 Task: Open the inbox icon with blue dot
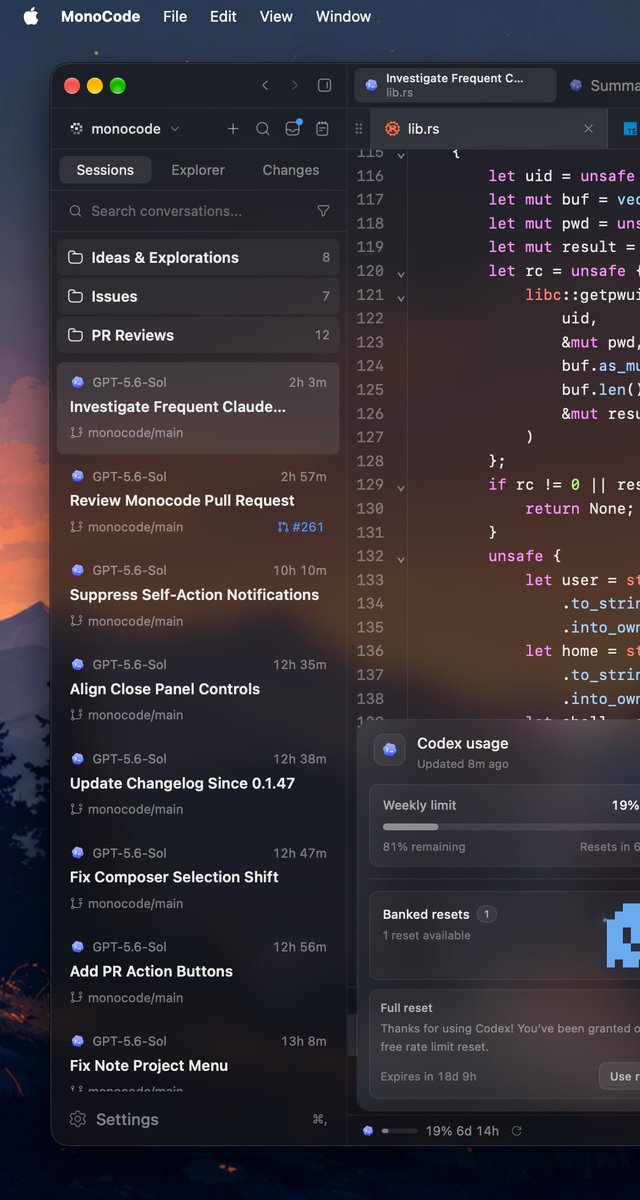tap(293, 128)
